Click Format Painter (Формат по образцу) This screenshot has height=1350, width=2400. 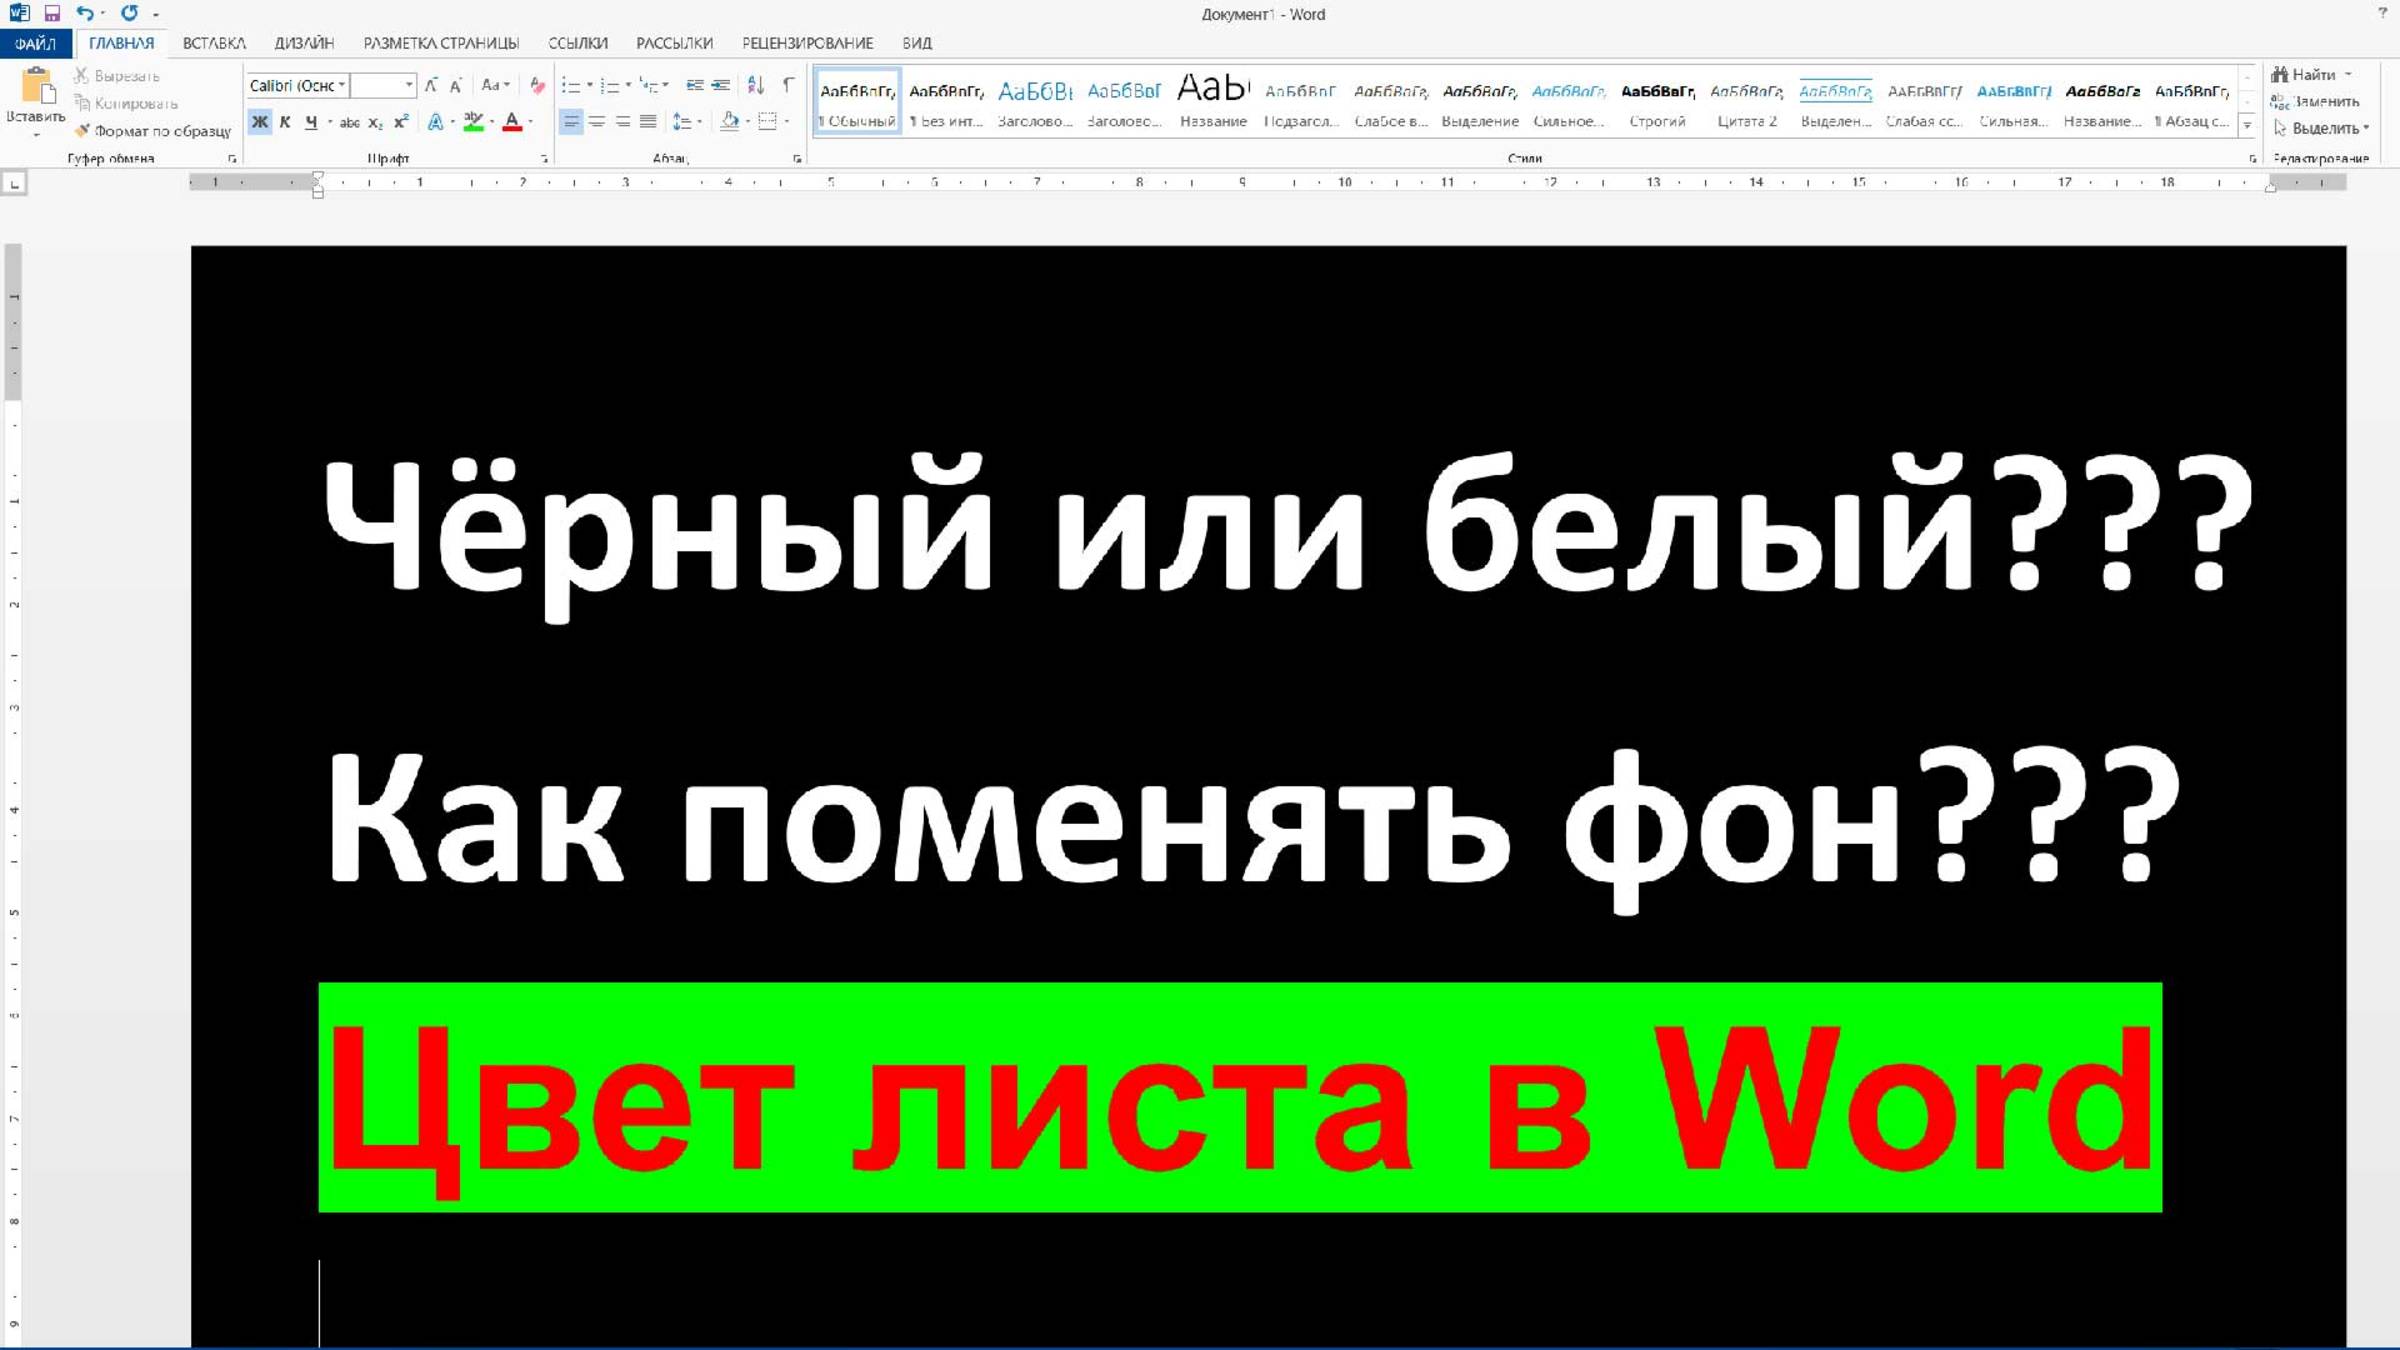pos(152,131)
